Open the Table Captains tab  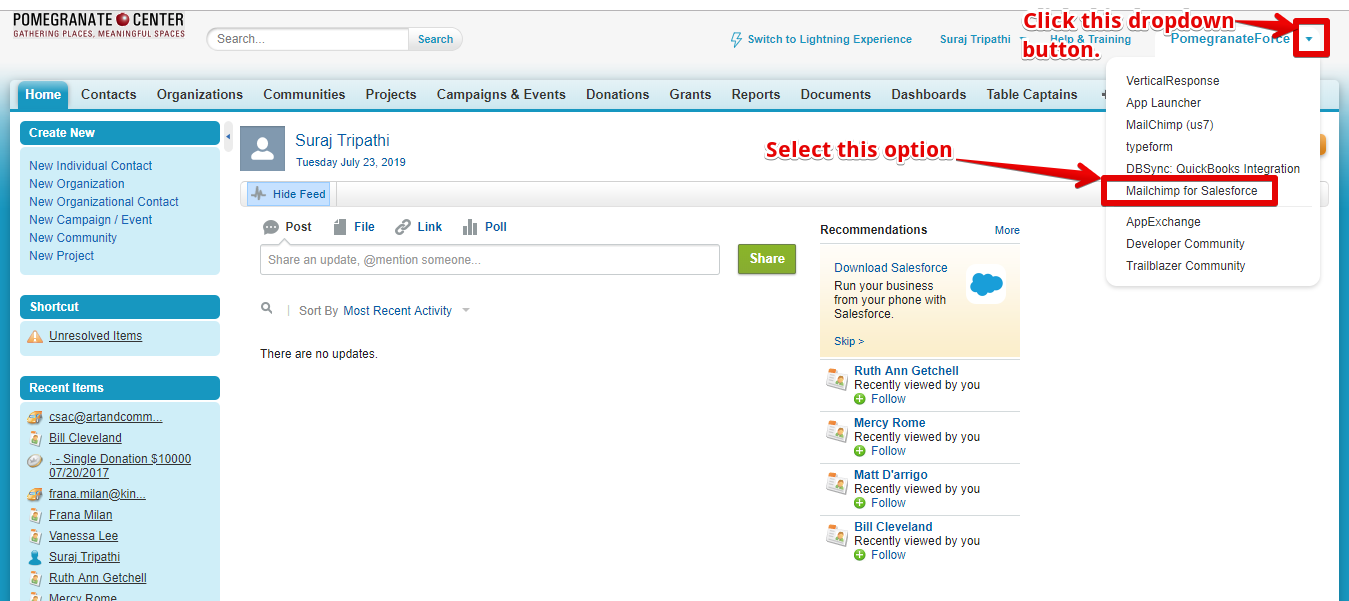[x=1032, y=94]
